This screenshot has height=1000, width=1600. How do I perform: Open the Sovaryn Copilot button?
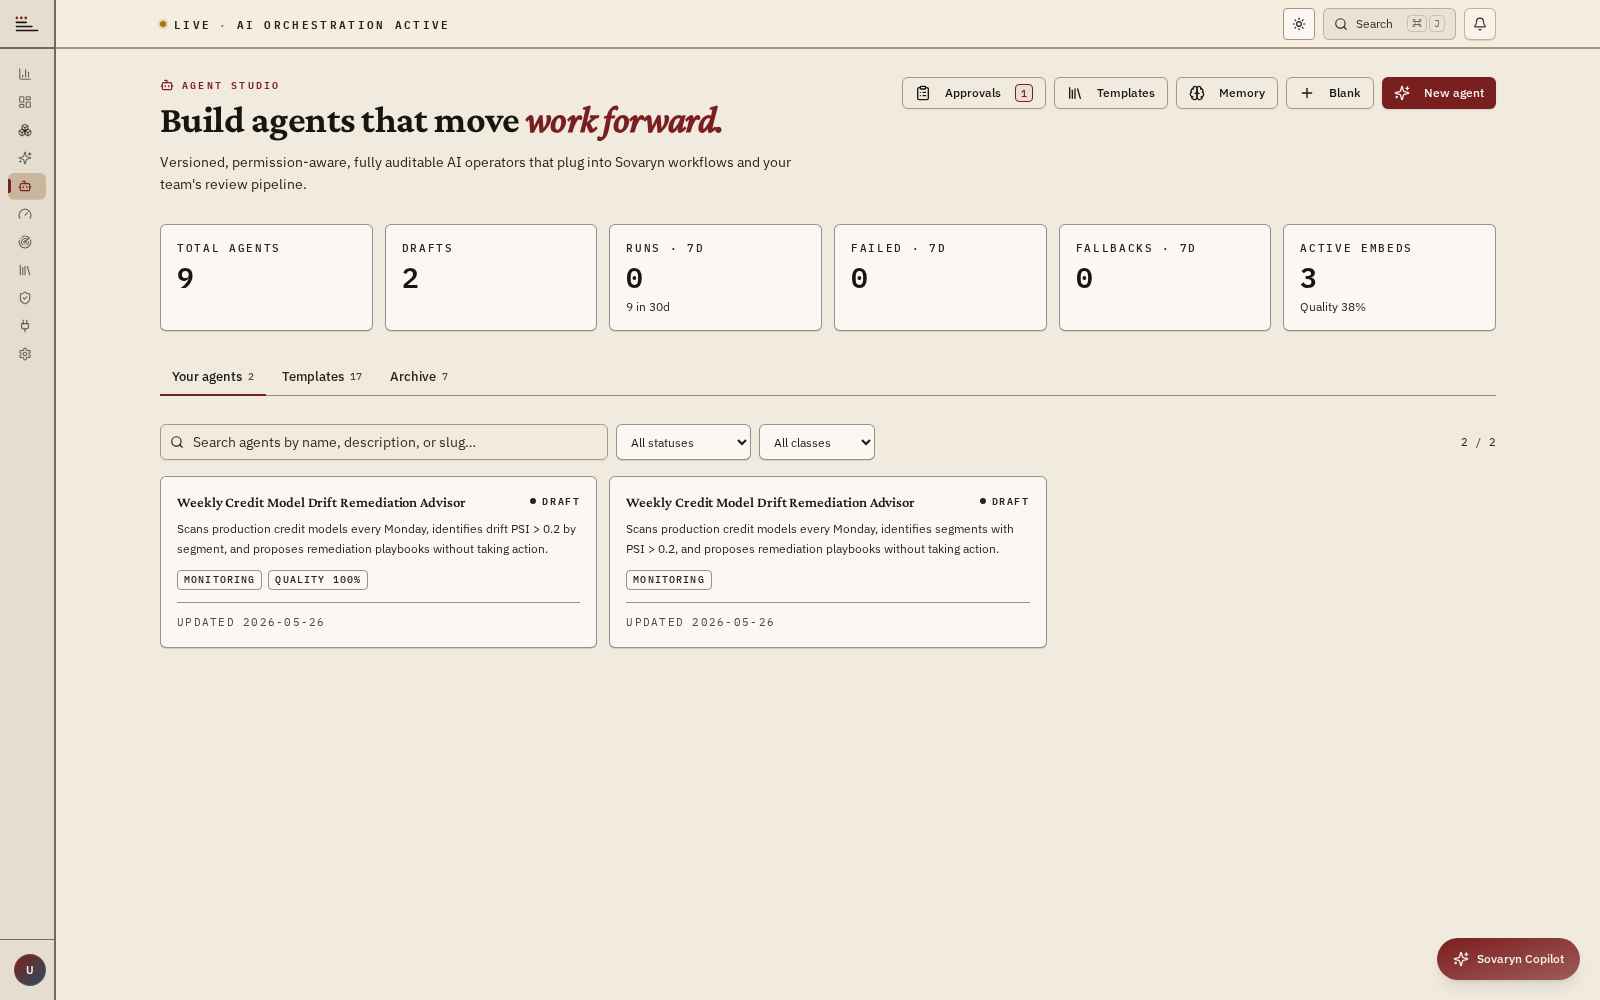(1508, 959)
